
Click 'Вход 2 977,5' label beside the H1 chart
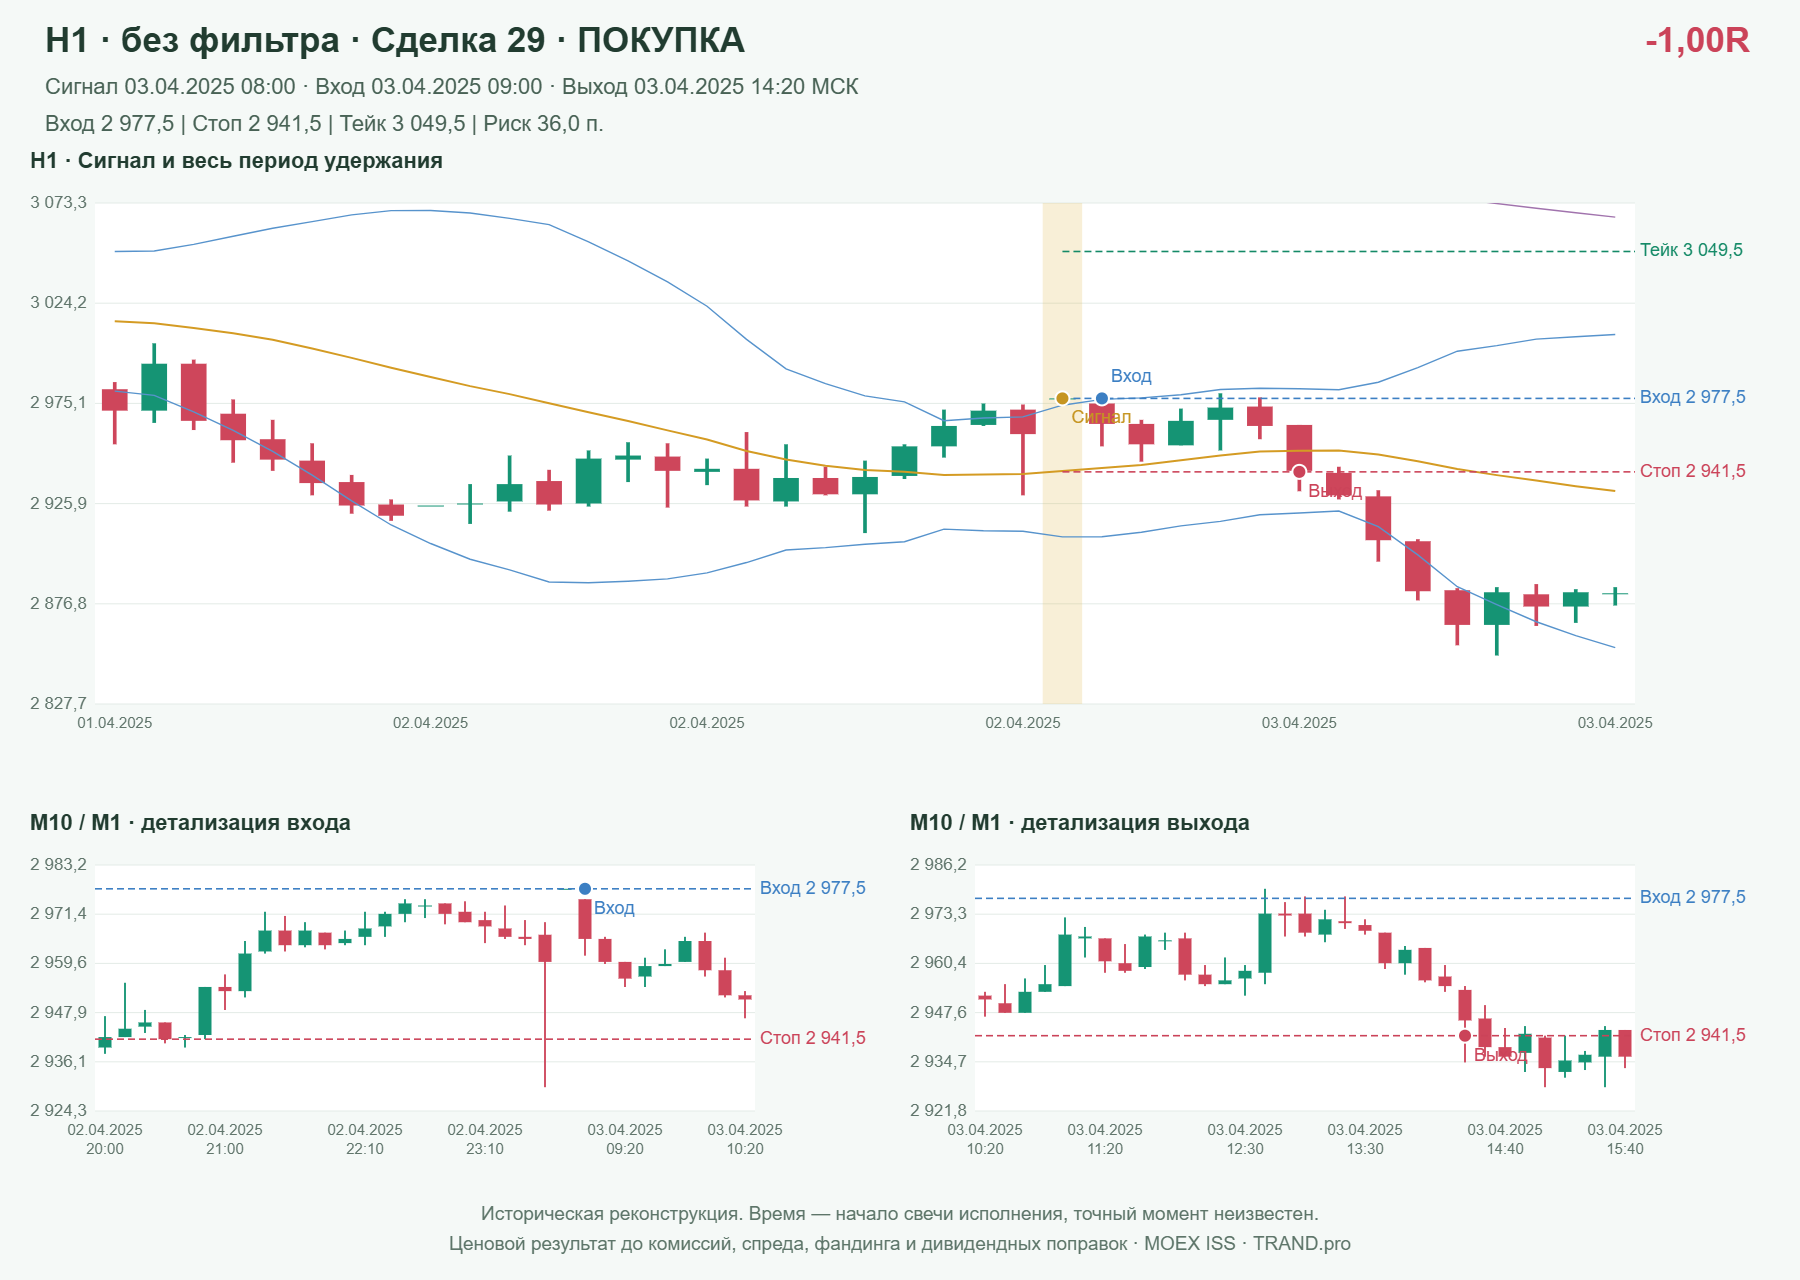click(1693, 397)
